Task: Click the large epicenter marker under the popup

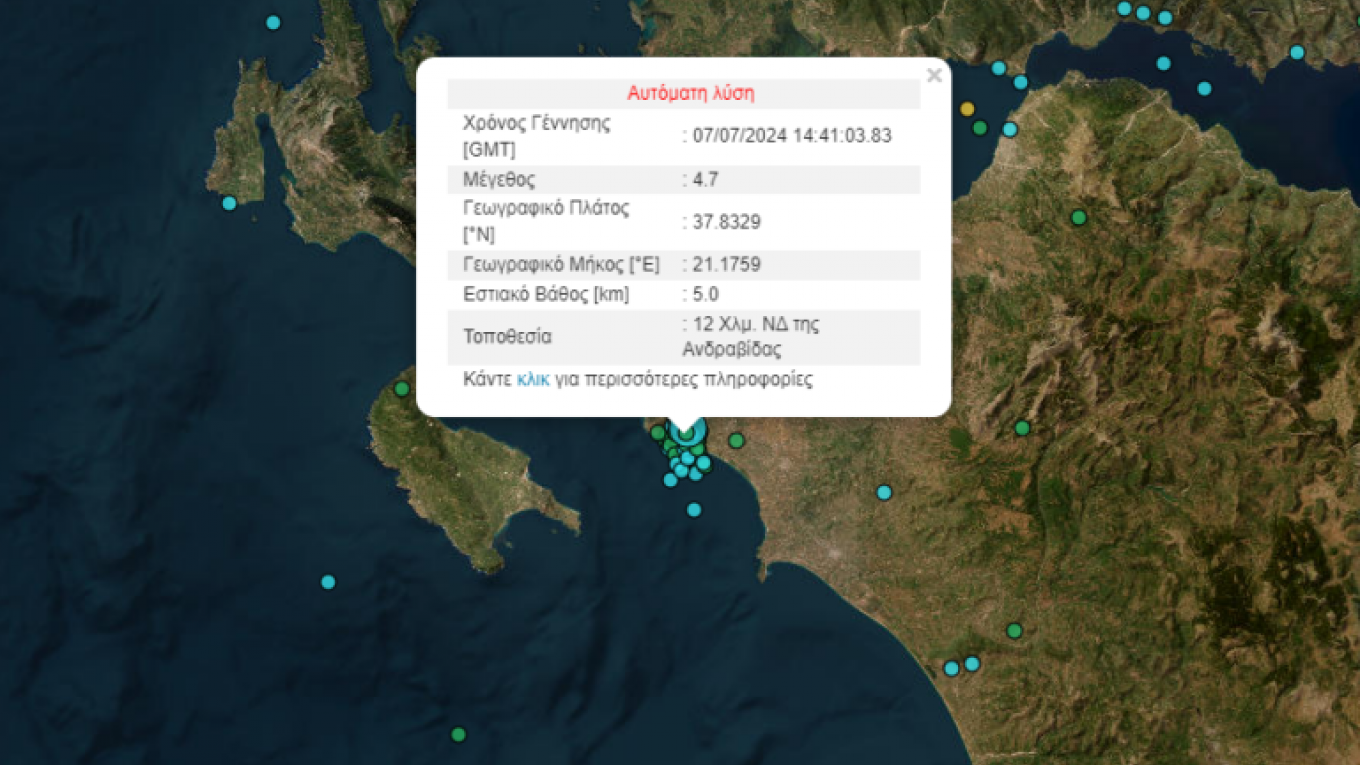Action: 686,431
